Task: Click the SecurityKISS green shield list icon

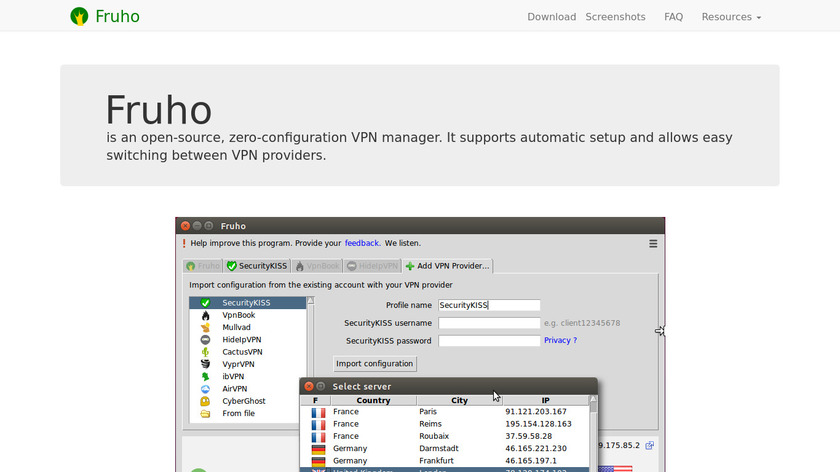Action: point(205,303)
